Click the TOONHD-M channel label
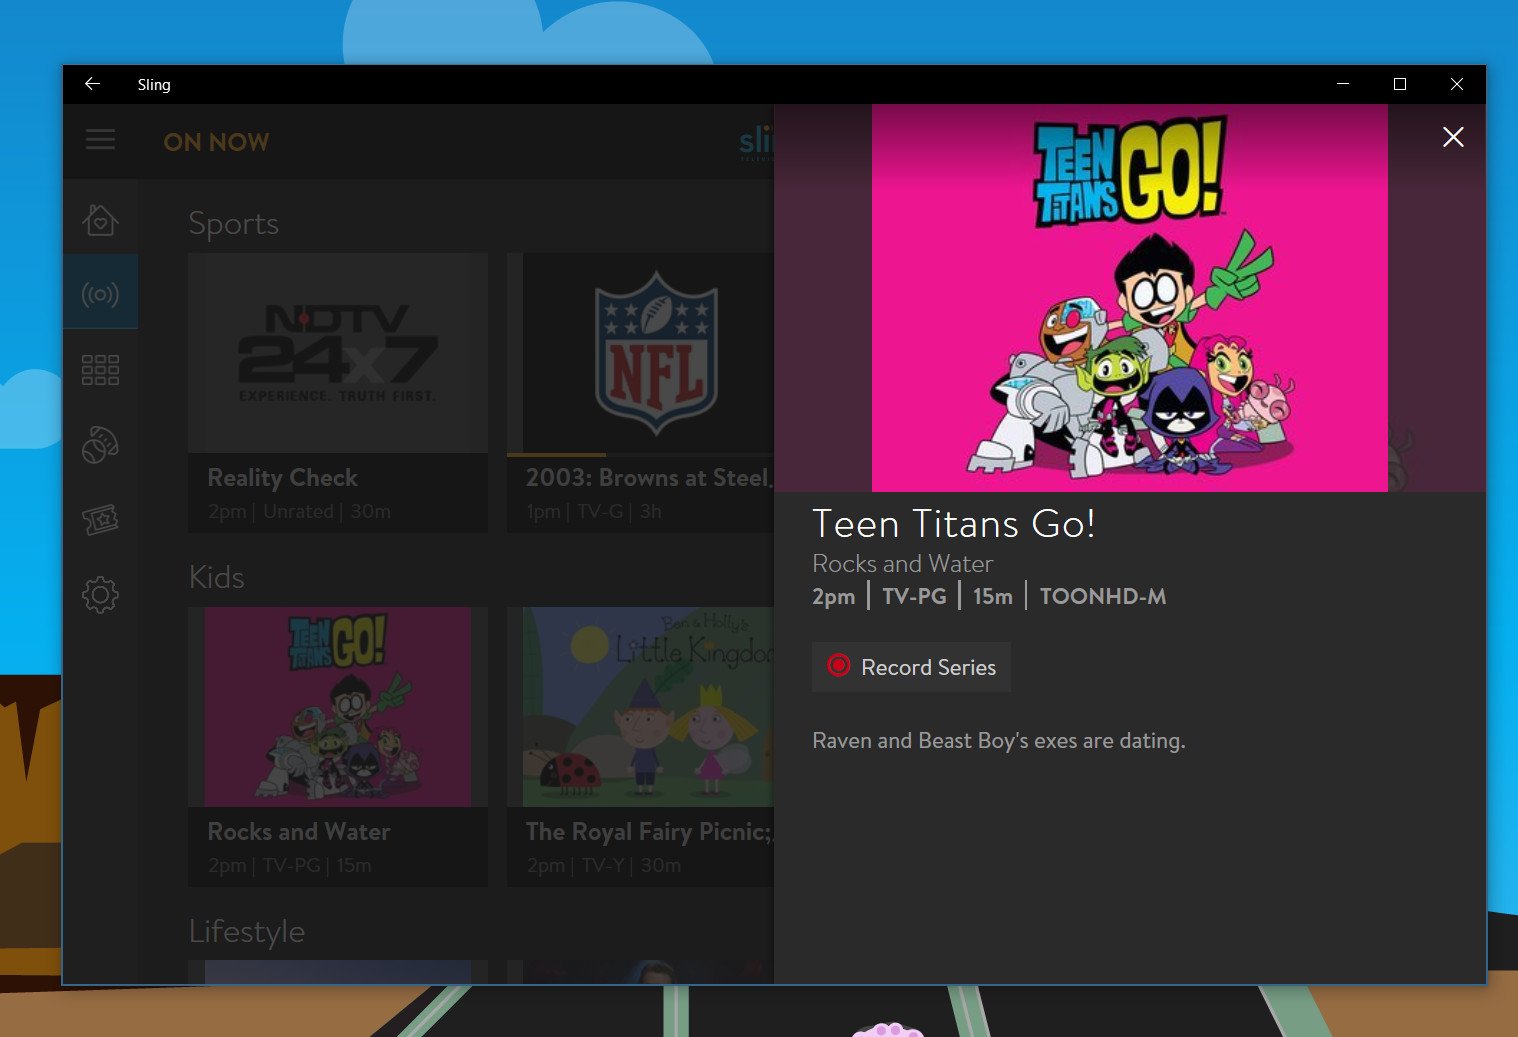The width and height of the screenshot is (1518, 1037). click(x=1103, y=597)
